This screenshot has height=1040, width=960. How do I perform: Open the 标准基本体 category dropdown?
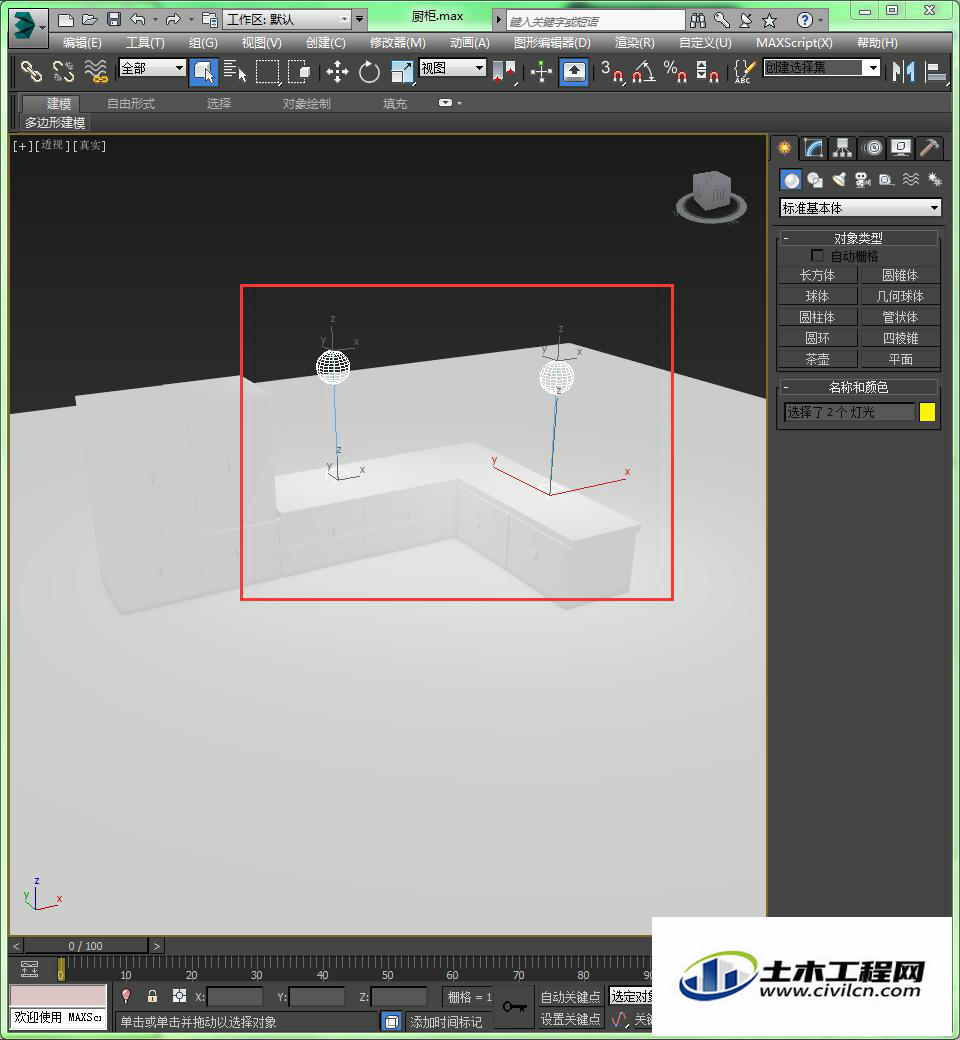click(x=860, y=208)
